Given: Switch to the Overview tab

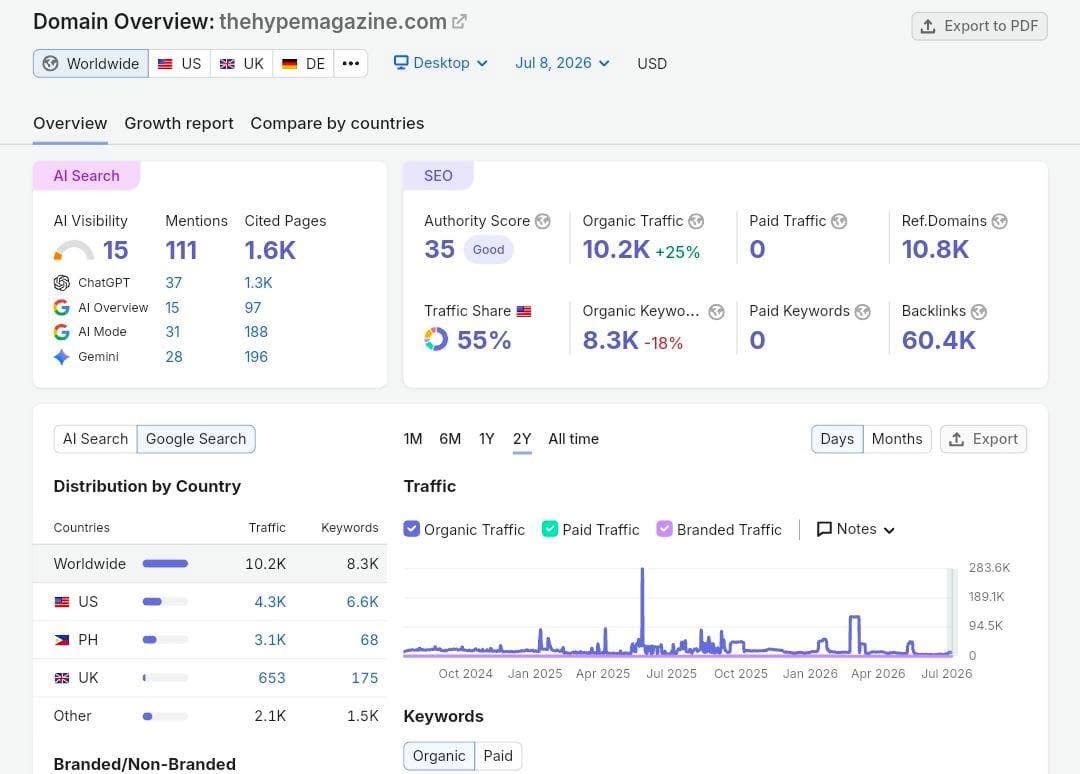Looking at the screenshot, I should [x=70, y=123].
